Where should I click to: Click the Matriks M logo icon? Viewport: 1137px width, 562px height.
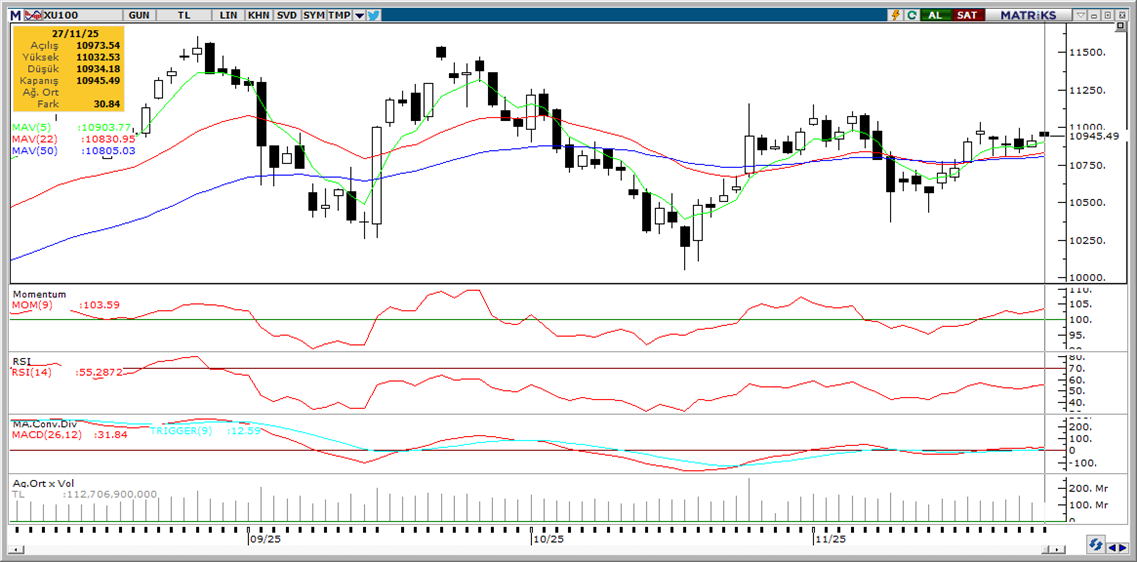pyautogui.click(x=14, y=15)
